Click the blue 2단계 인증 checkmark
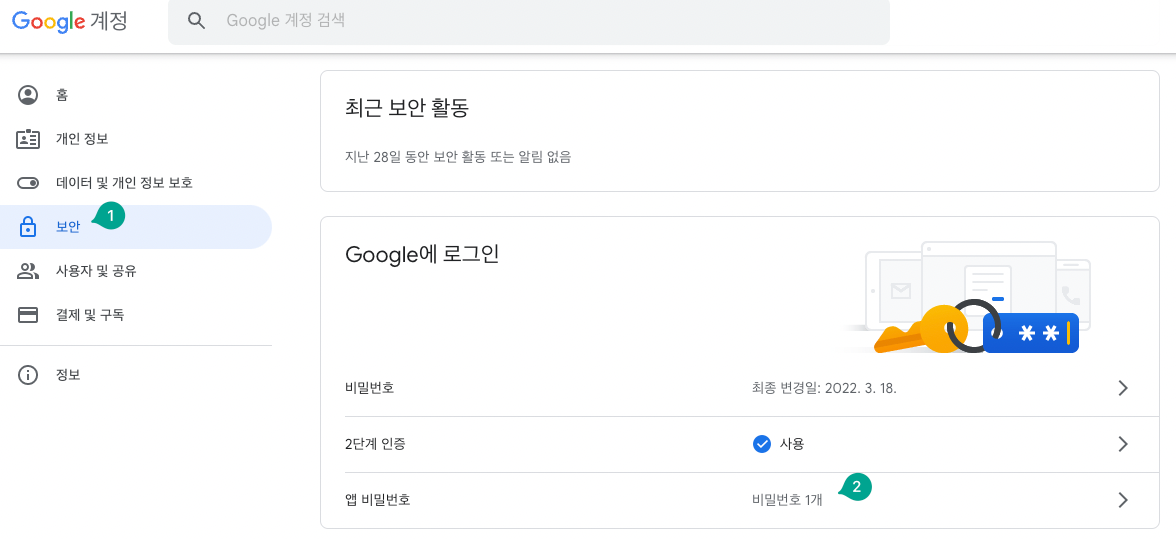The height and width of the screenshot is (539, 1176). pos(761,445)
